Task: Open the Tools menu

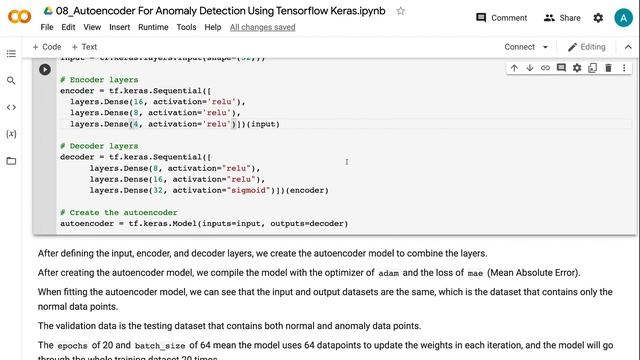Action: click(186, 27)
